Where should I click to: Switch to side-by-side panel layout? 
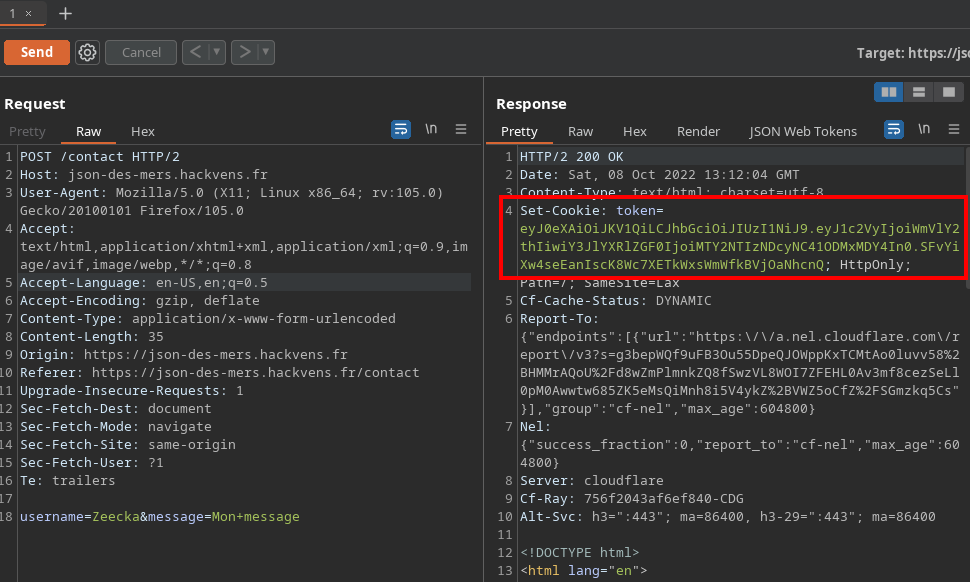[x=888, y=92]
